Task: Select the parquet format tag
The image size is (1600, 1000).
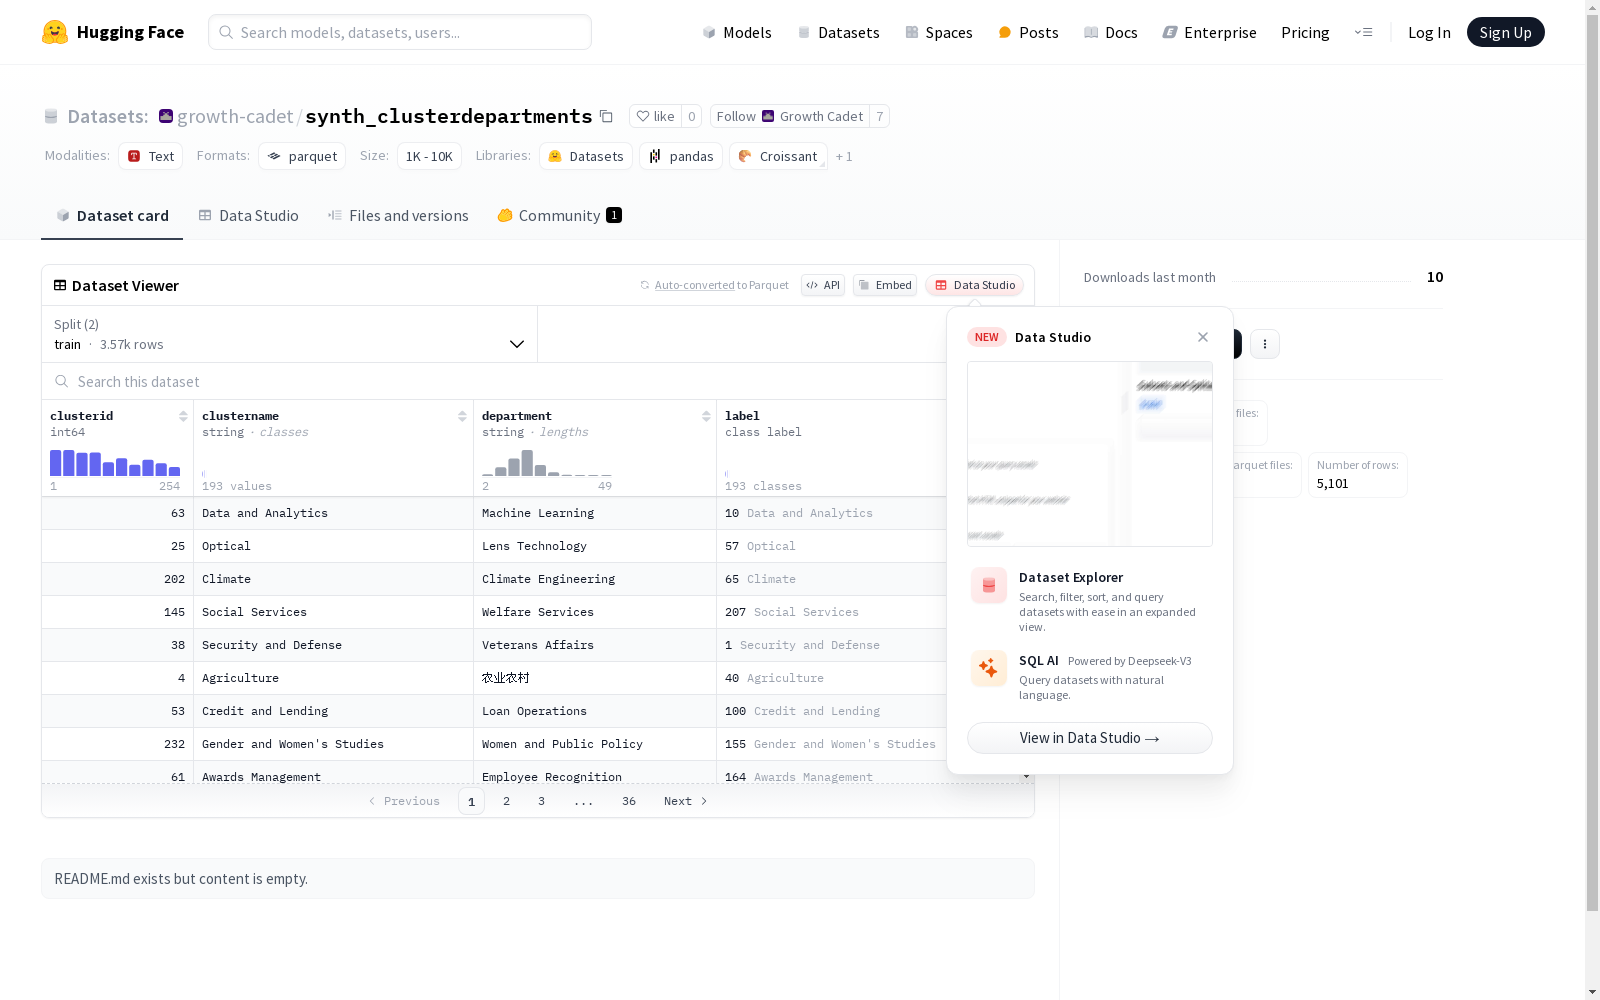Action: pos(302,156)
